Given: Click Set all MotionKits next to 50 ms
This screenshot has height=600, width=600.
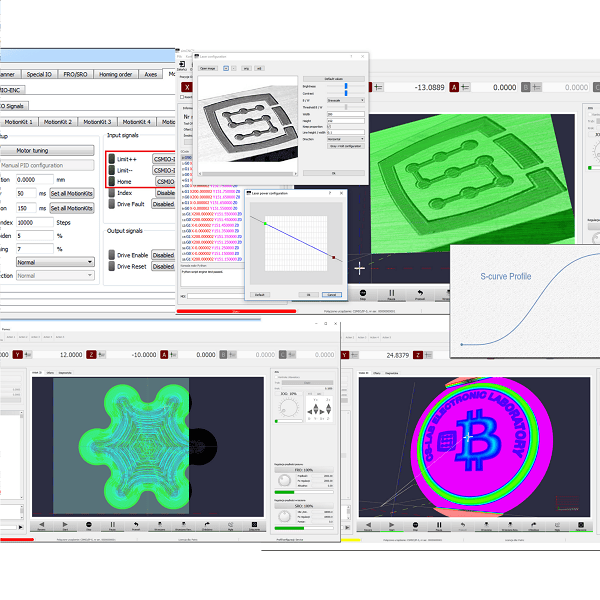Looking at the screenshot, I should point(71,193).
